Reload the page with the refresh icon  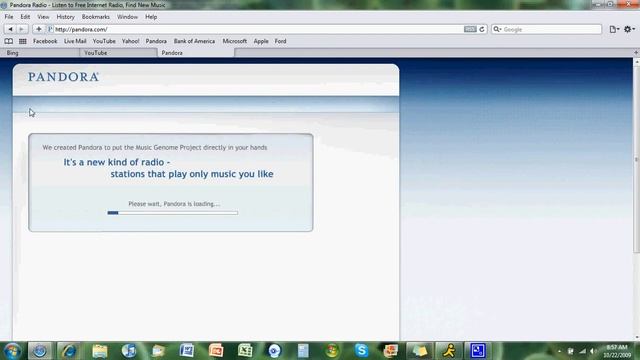(482, 29)
